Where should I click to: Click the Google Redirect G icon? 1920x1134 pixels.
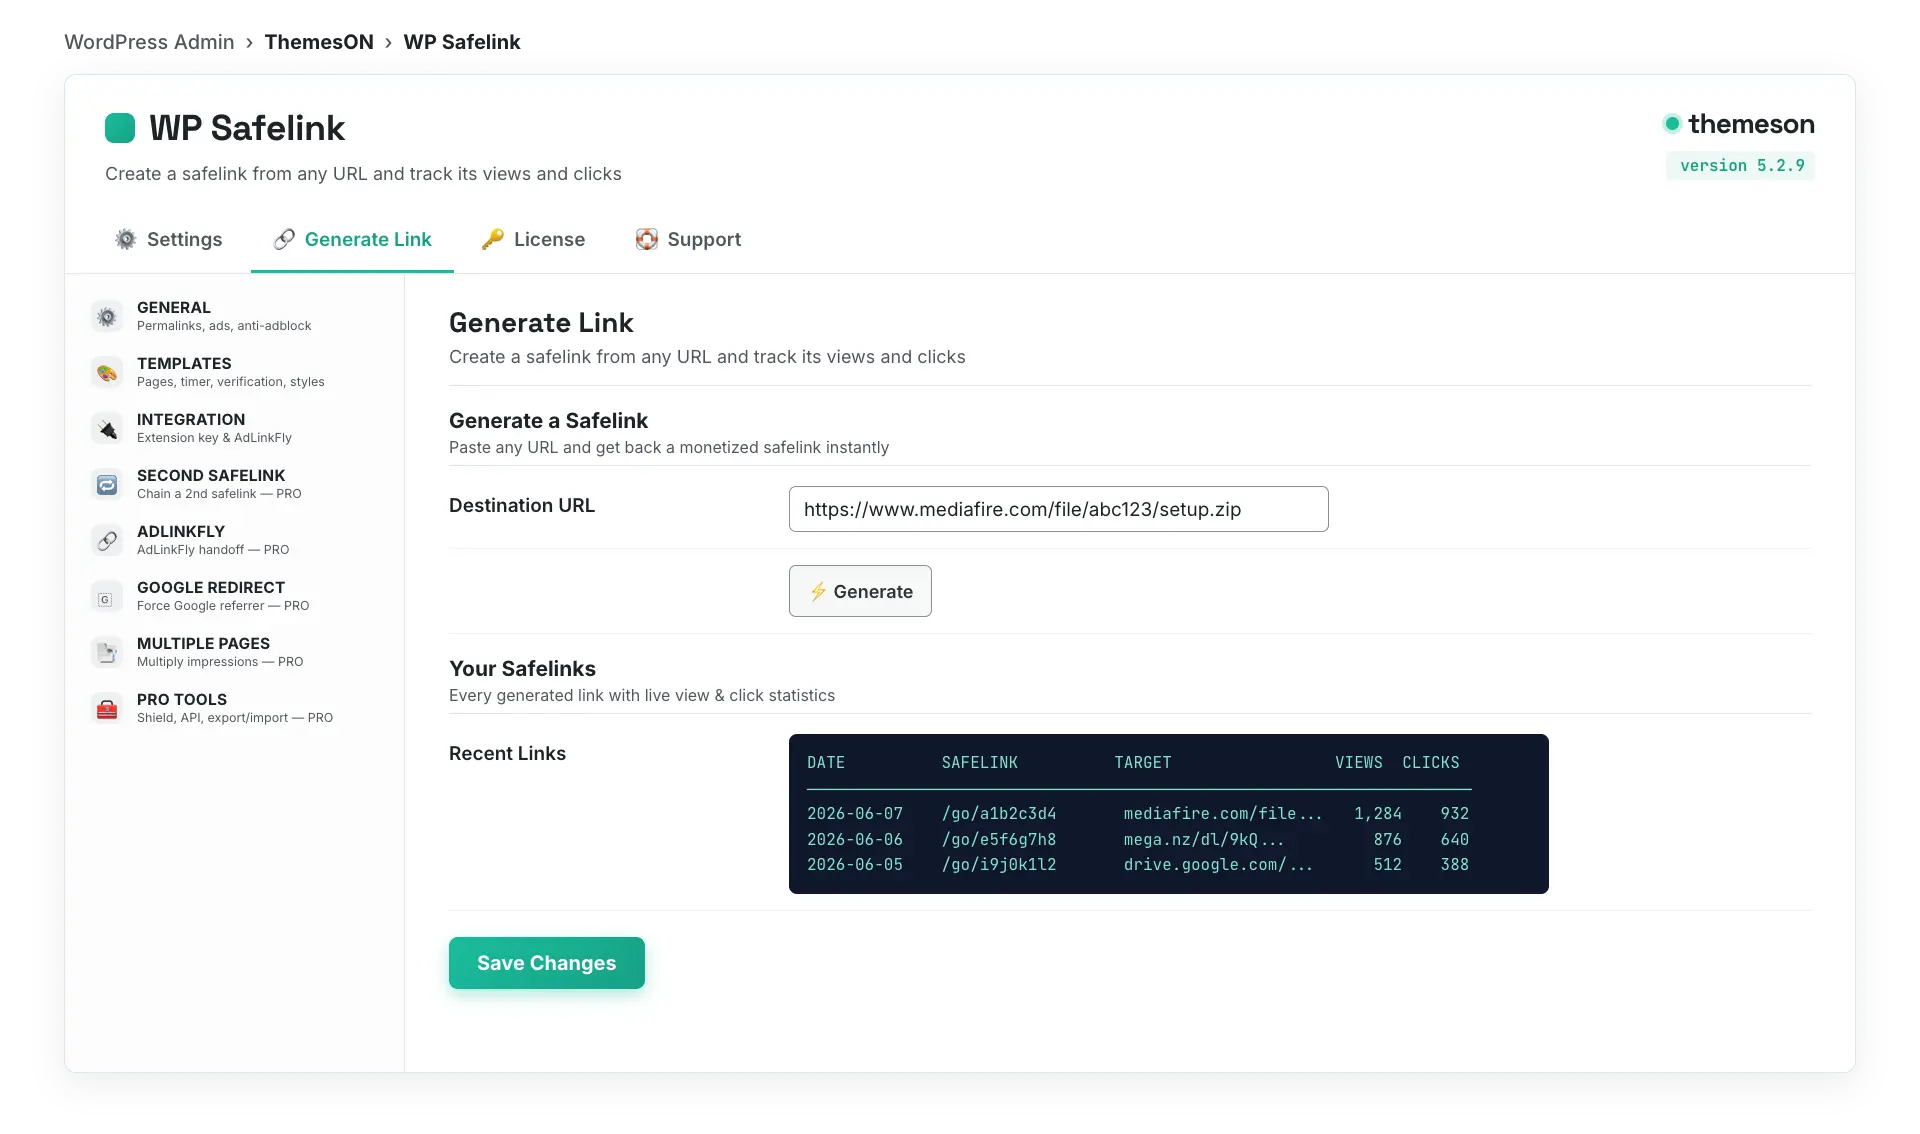107,596
